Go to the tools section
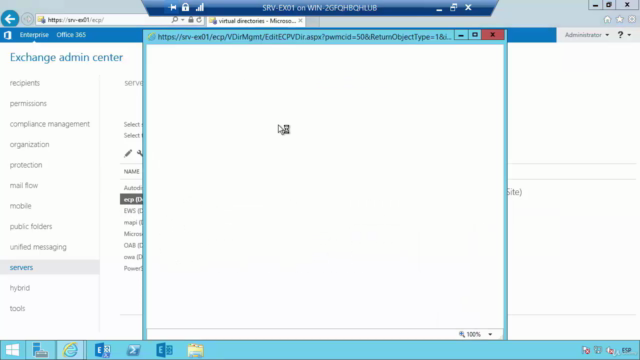 (x=17, y=308)
